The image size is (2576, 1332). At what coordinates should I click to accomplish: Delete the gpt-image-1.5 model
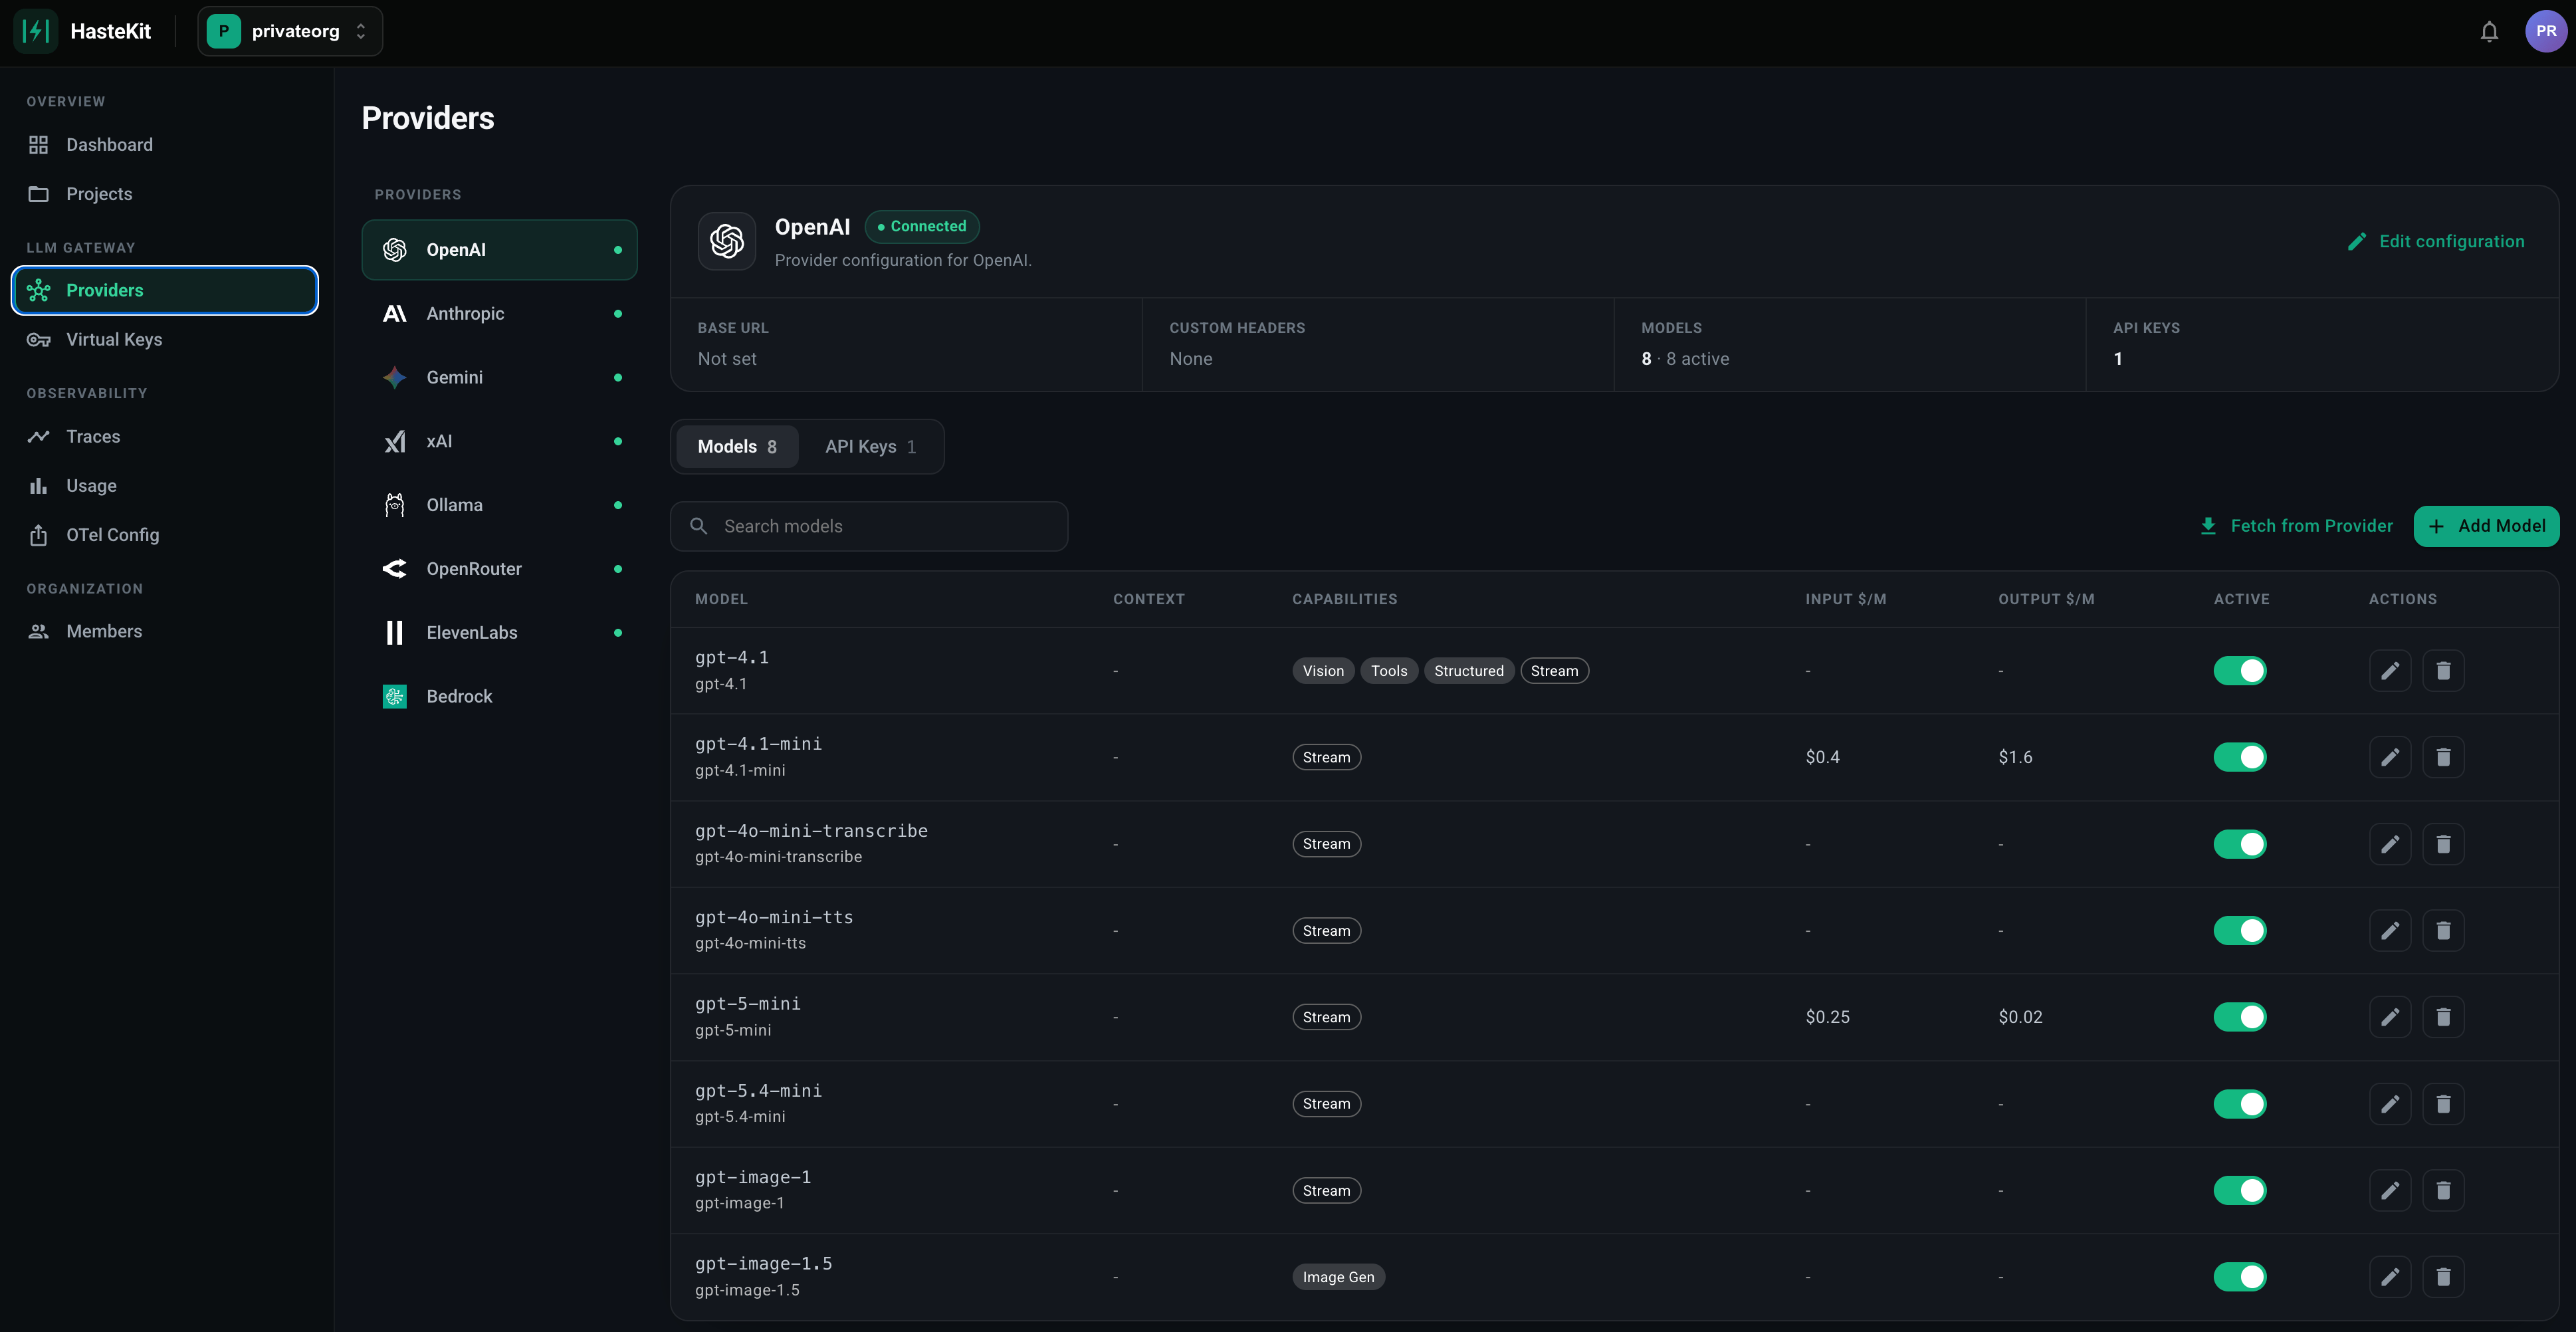pyautogui.click(x=2443, y=1277)
